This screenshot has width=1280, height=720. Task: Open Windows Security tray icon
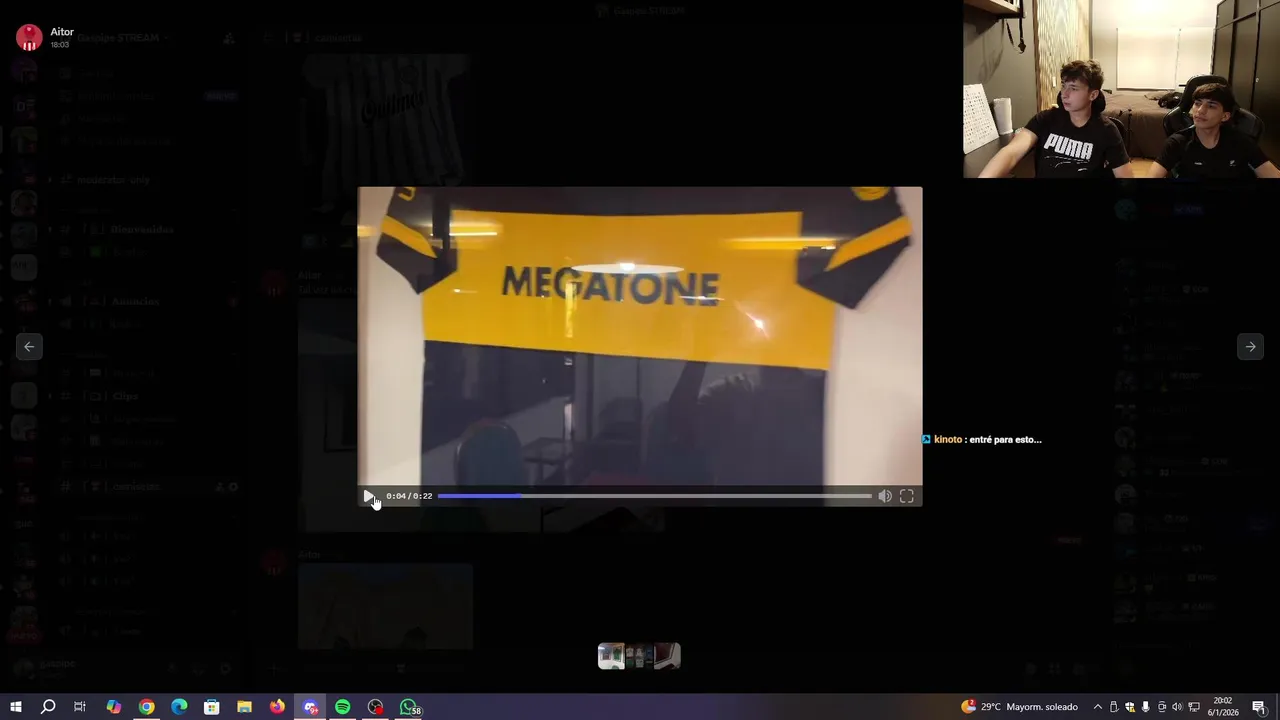(1130, 707)
